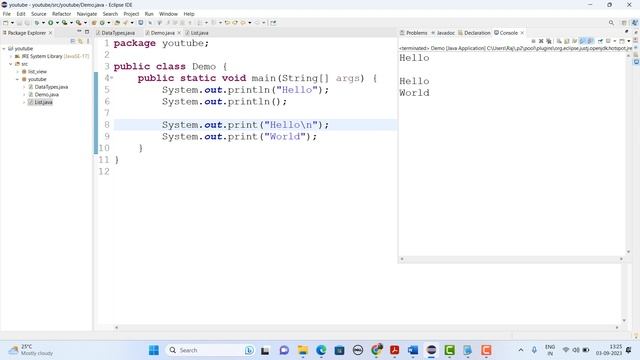Screen dimensions: 640x360
Task: Create a new Java class via toolbar icon
Action: [x=102, y=23]
